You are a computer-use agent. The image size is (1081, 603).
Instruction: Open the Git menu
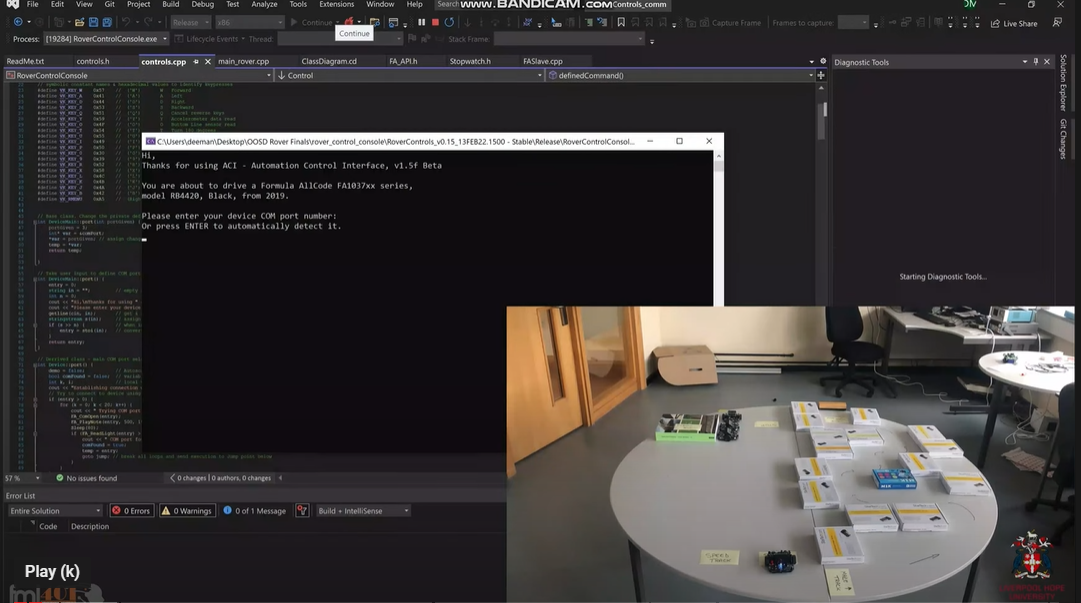110,4
